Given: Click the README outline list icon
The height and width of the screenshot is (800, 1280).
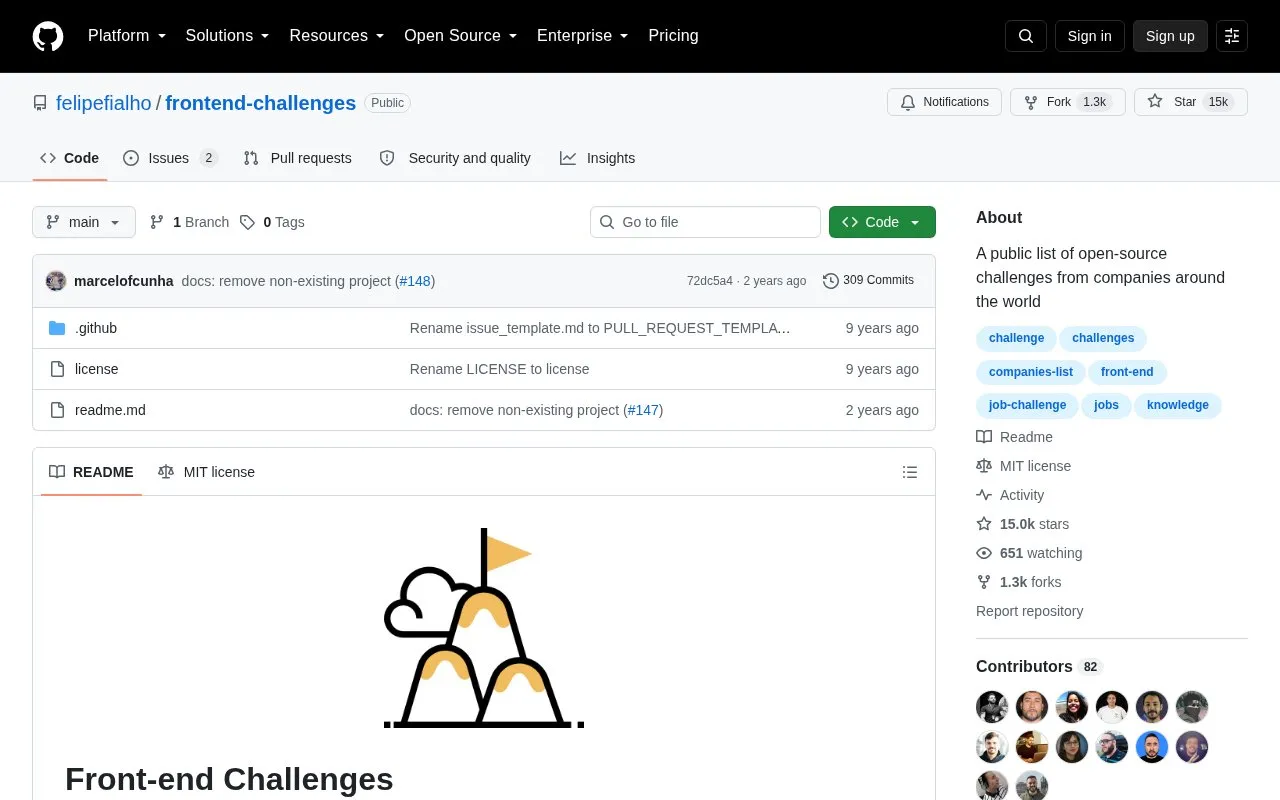Looking at the screenshot, I should [910, 472].
